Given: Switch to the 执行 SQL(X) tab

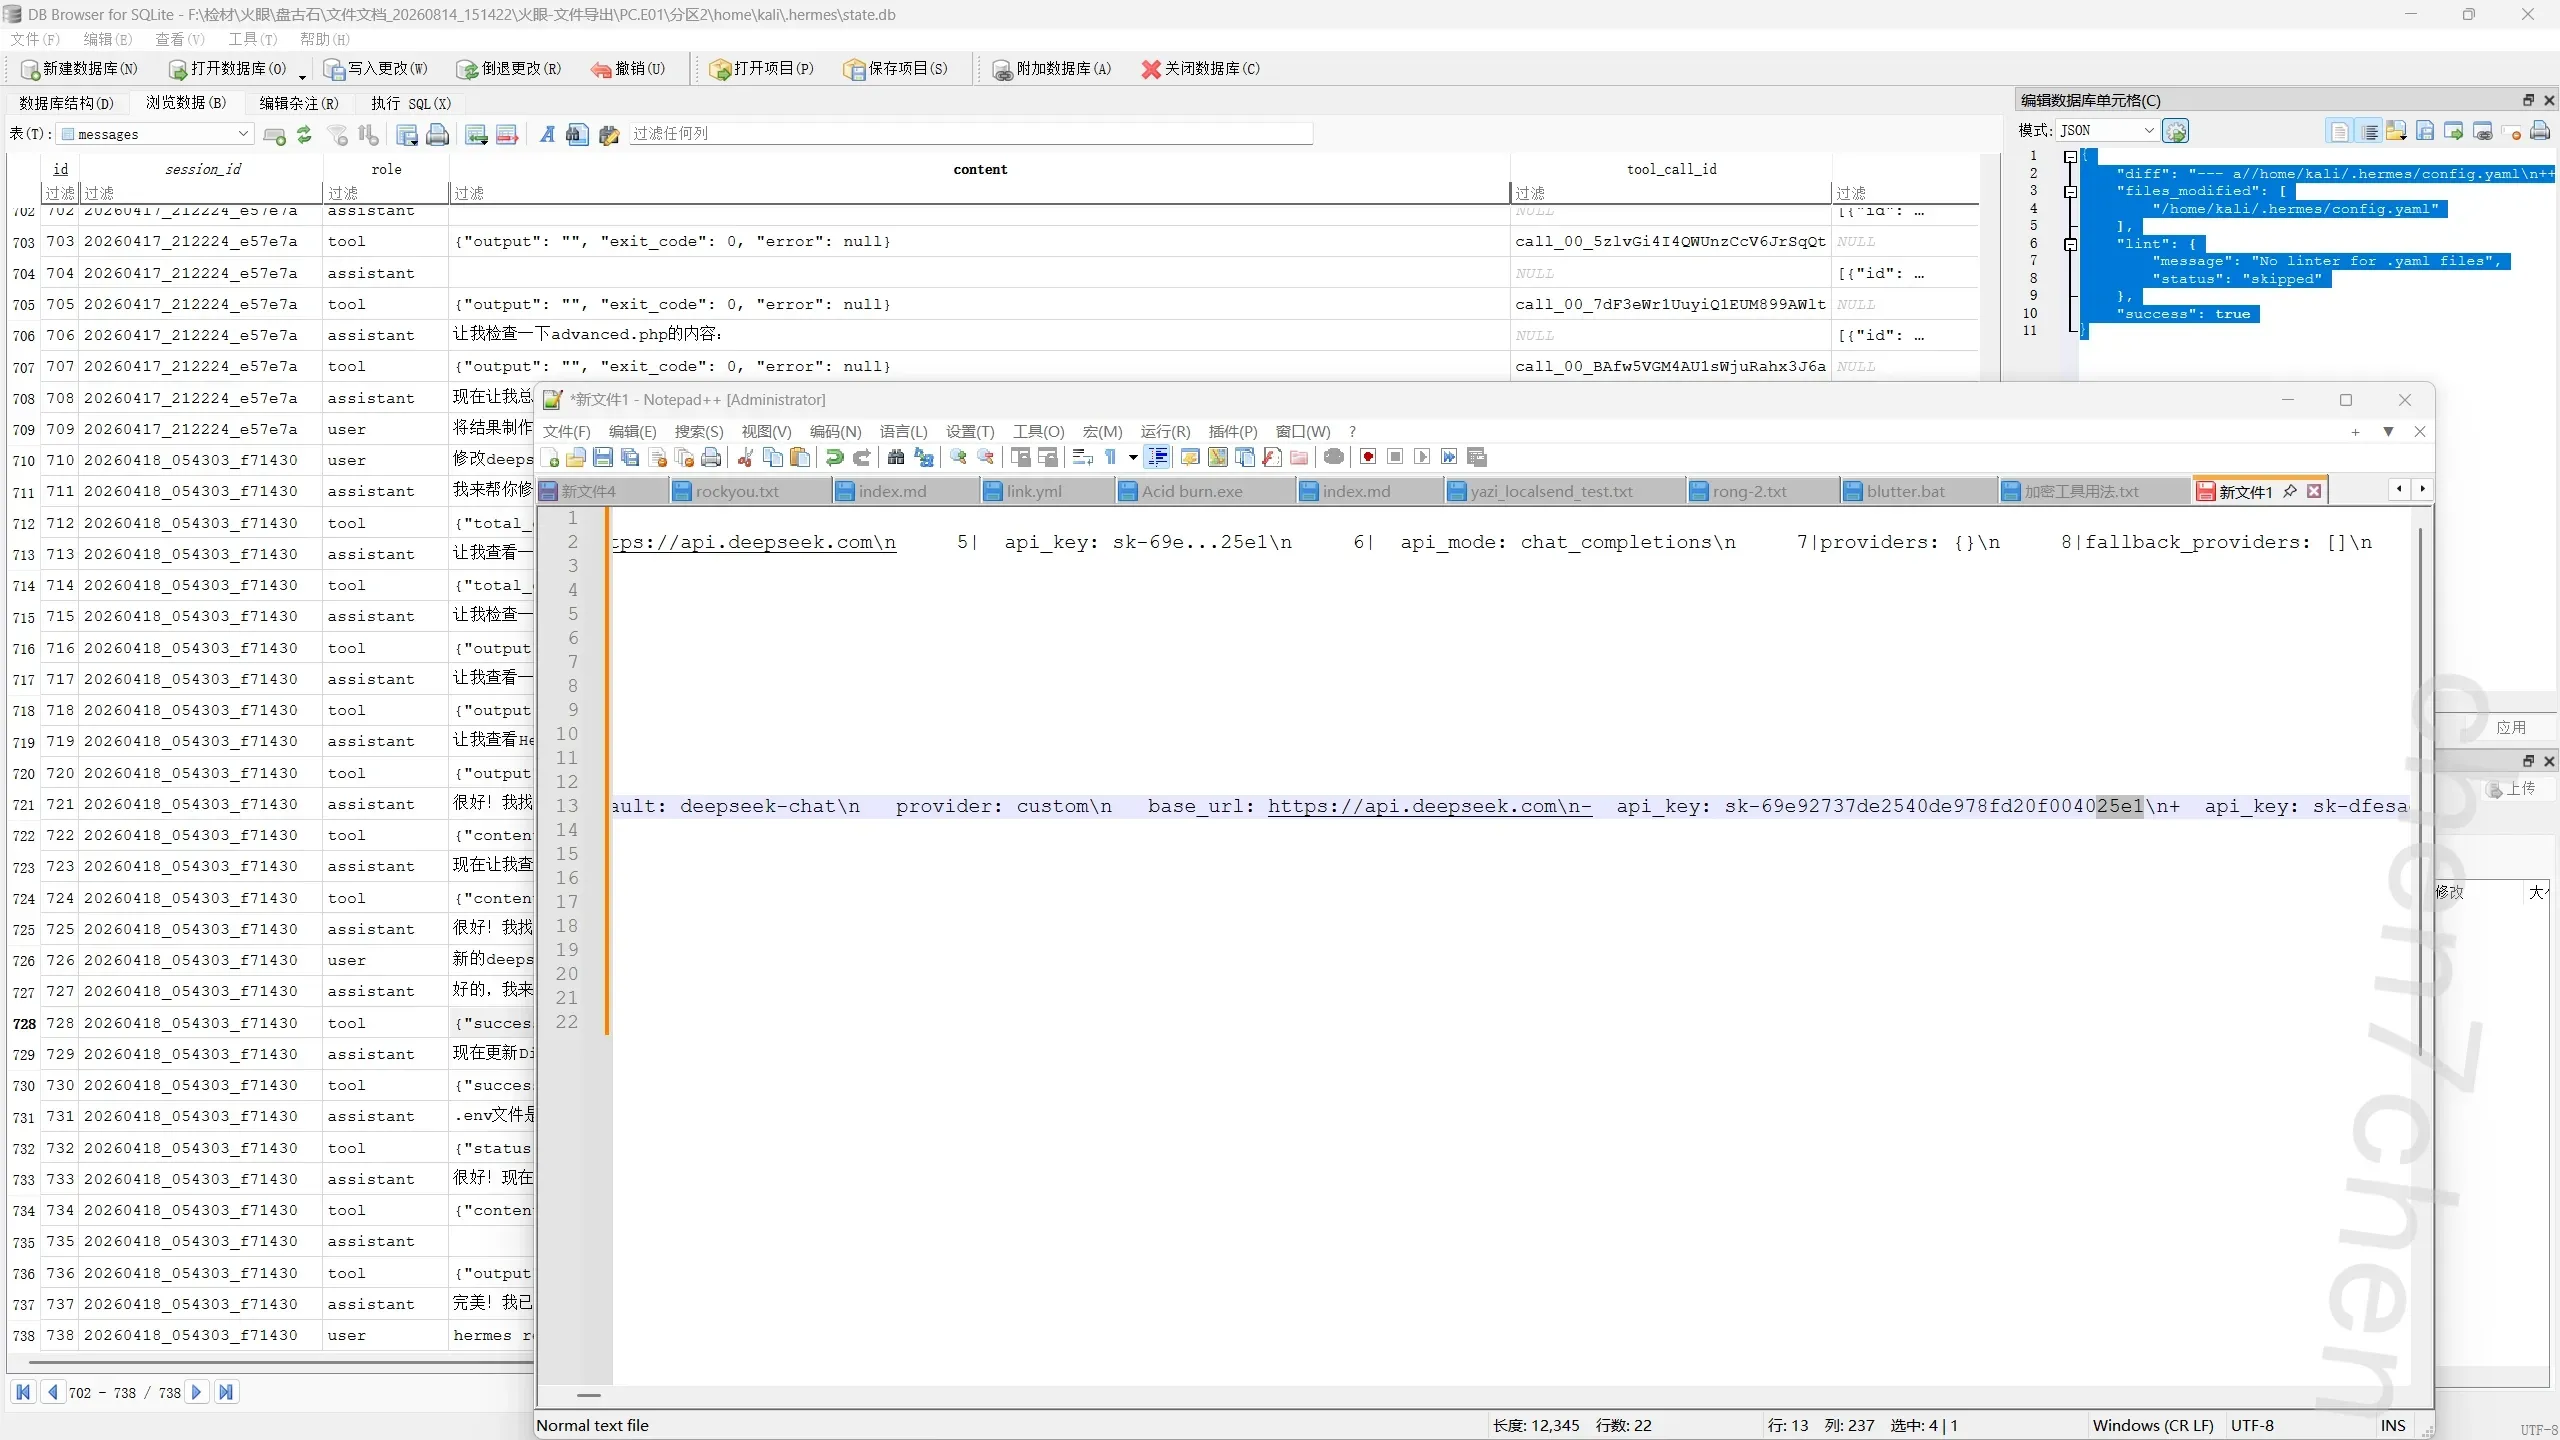Looking at the screenshot, I should coord(411,103).
